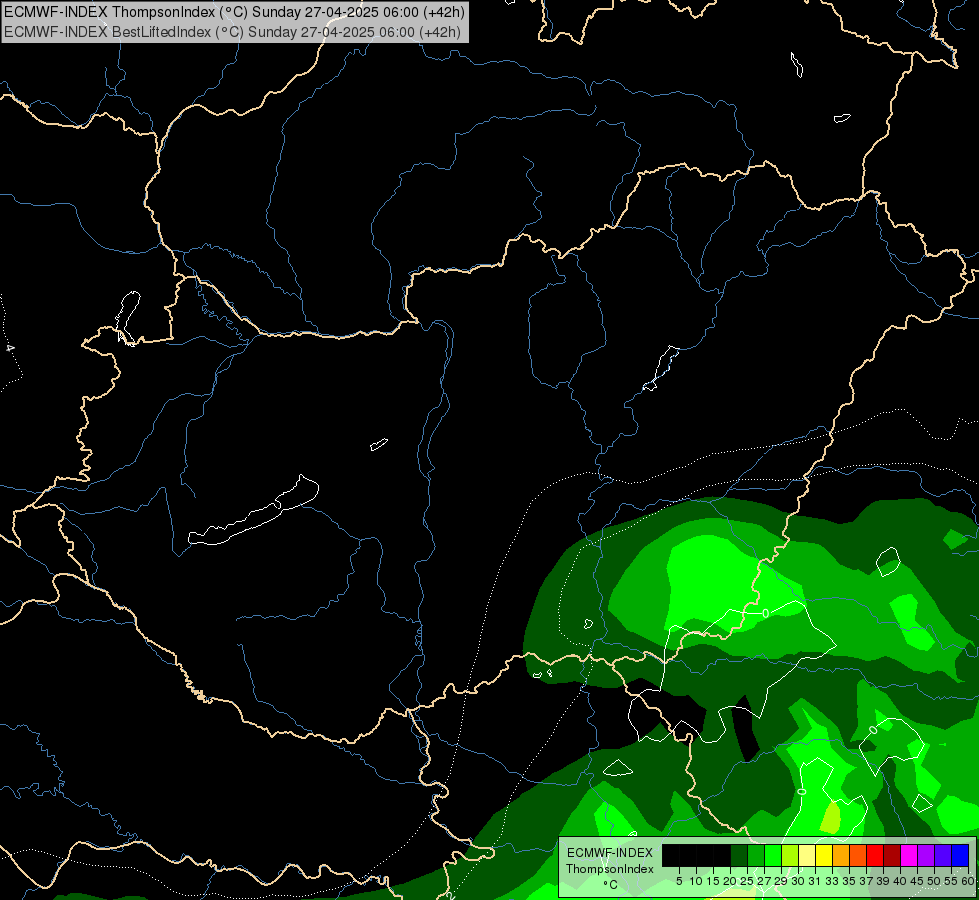Viewport: 979px width, 900px height.
Task: Click the legend scale value 30
Action: pos(798,881)
